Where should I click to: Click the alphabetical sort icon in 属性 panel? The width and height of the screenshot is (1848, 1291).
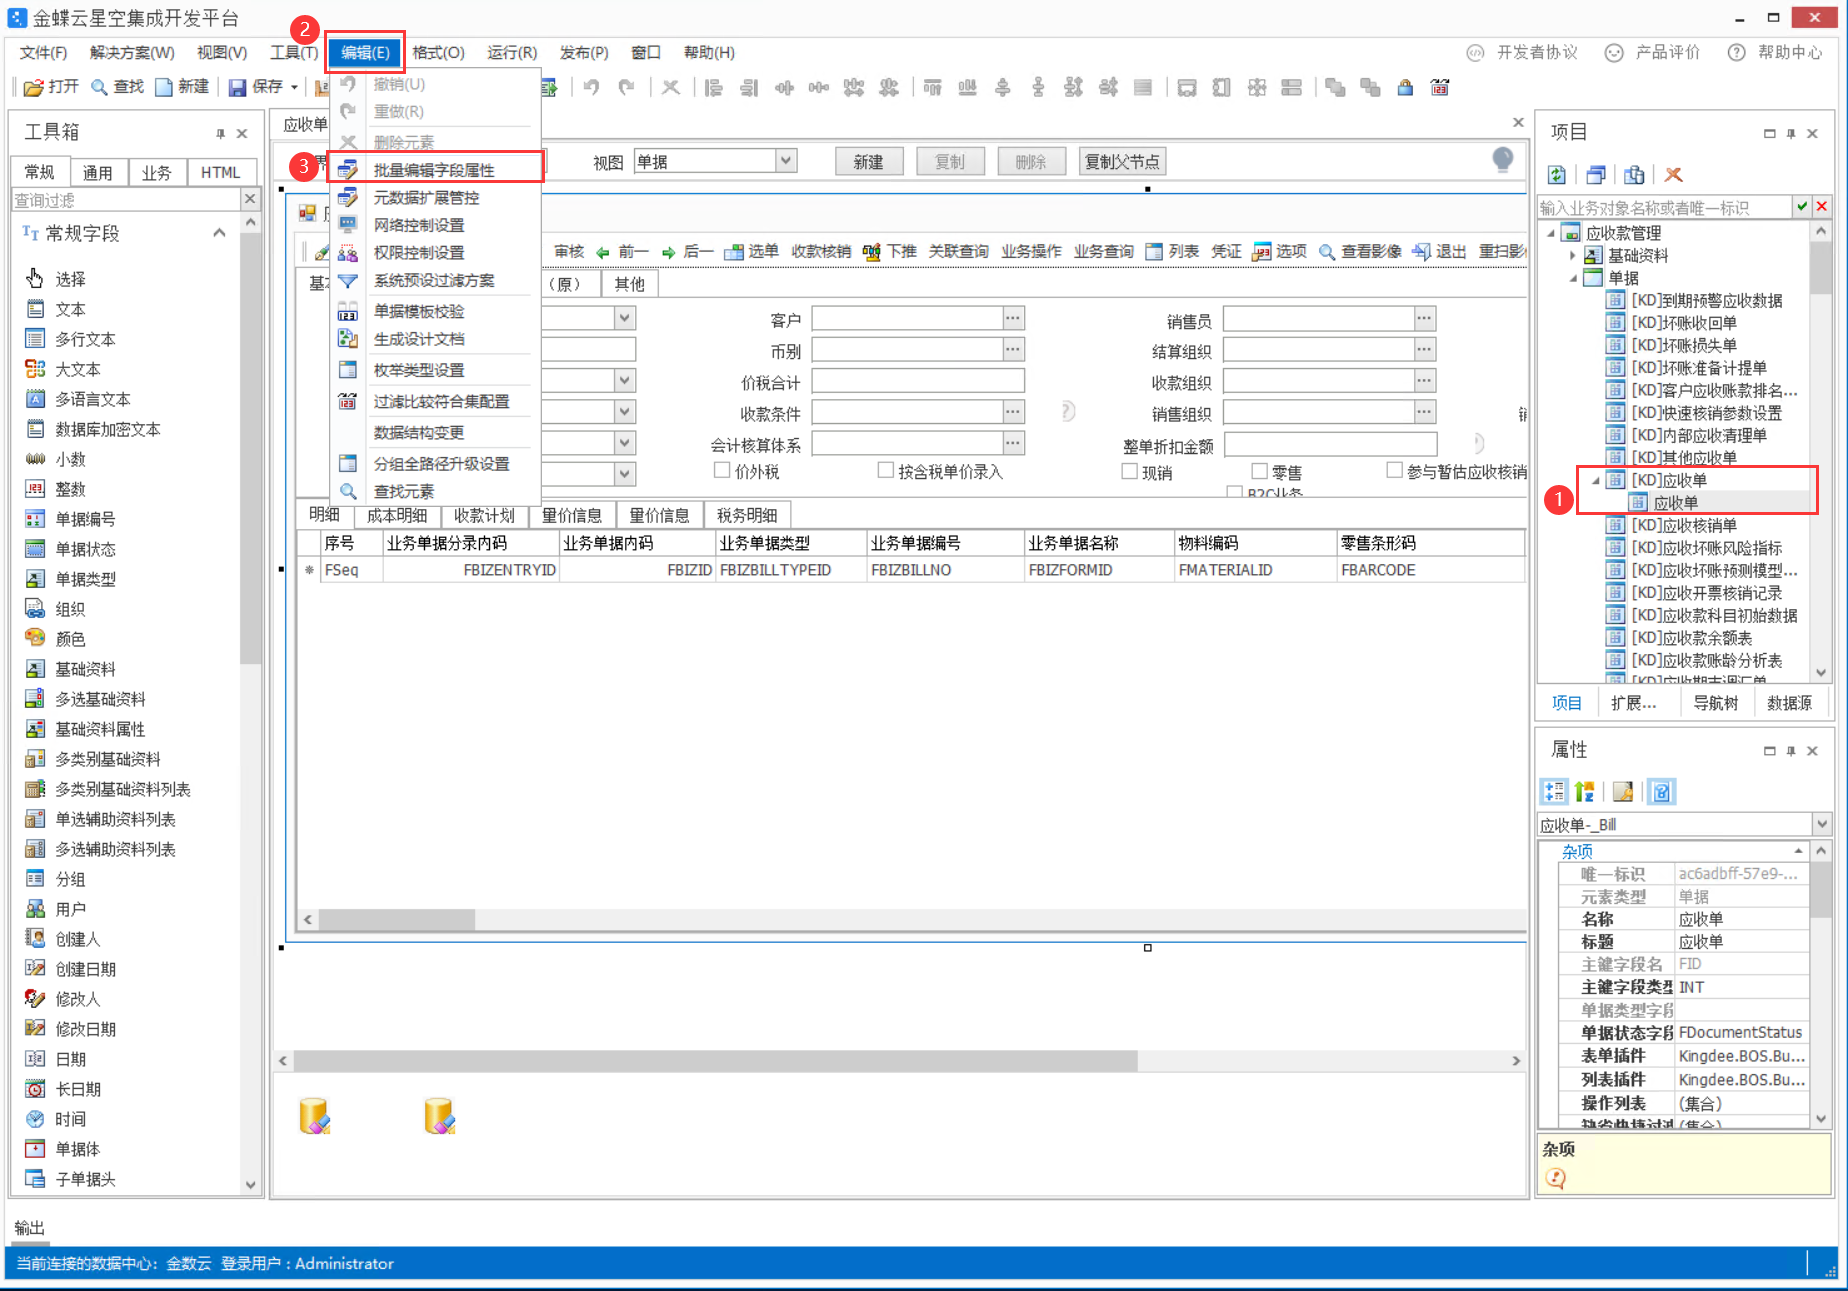(x=1585, y=792)
